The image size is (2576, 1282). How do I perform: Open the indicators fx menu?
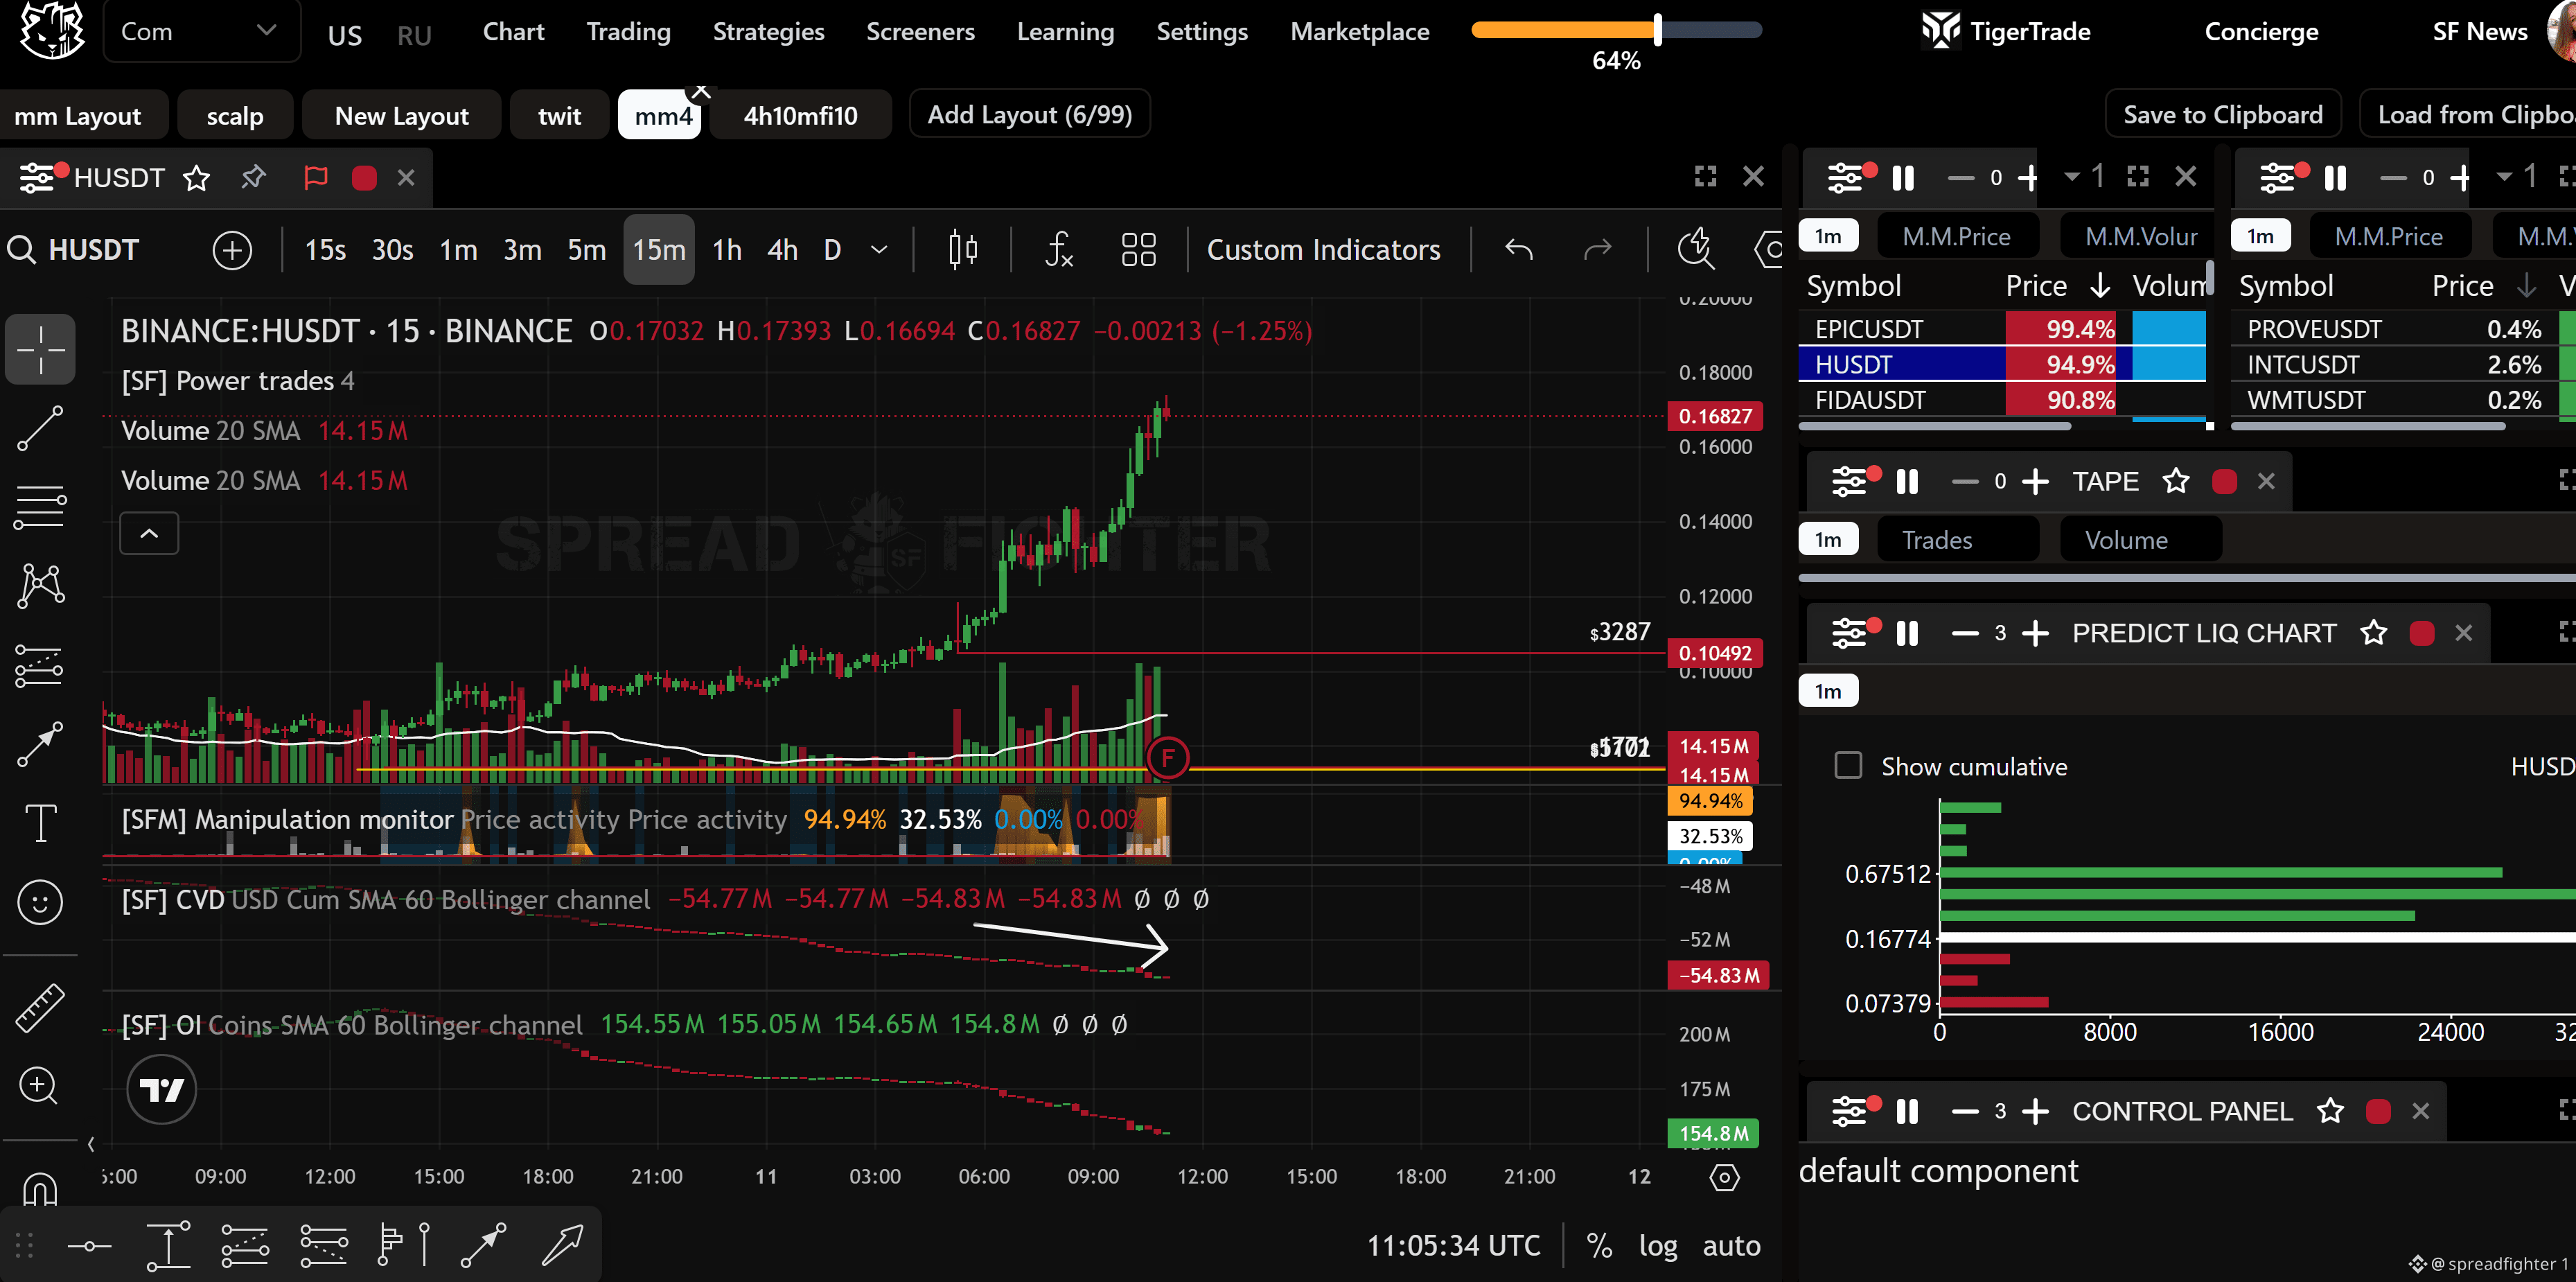pyautogui.click(x=1059, y=250)
